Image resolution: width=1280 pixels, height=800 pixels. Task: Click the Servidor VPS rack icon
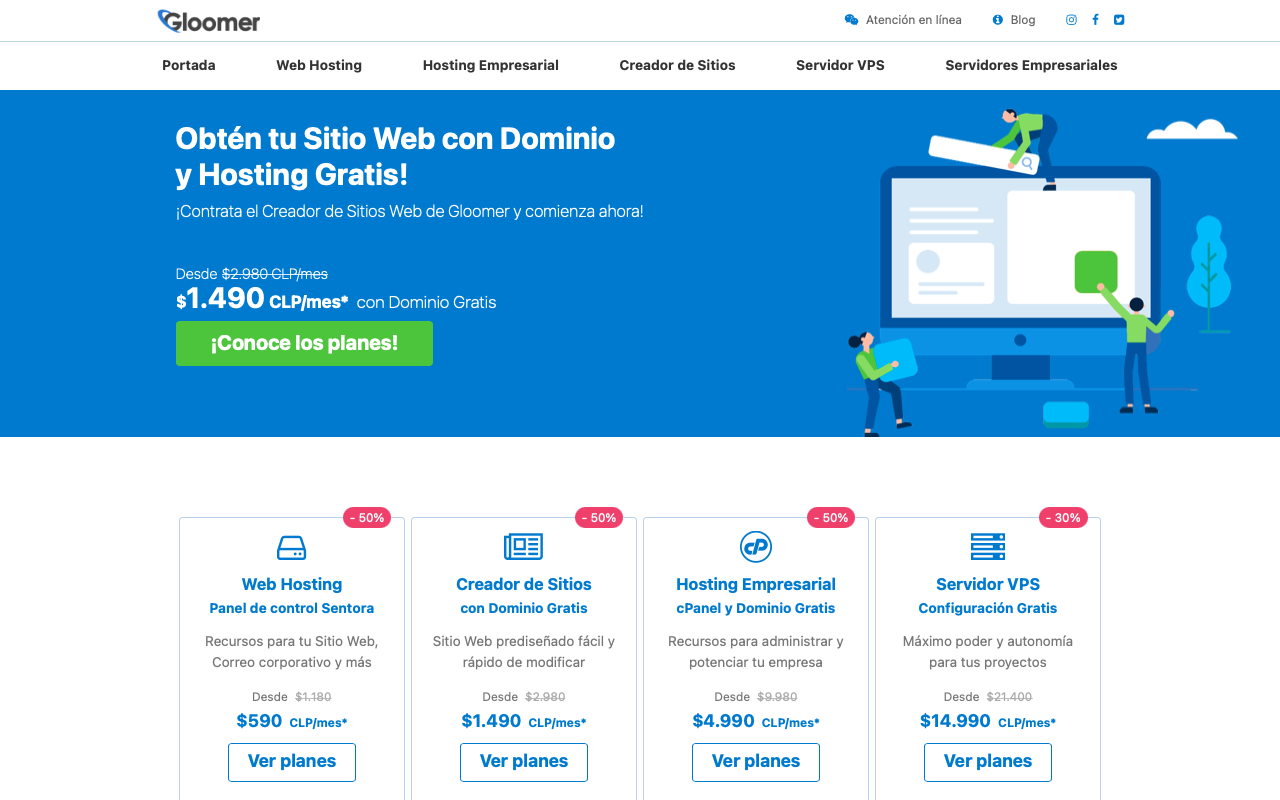(987, 547)
